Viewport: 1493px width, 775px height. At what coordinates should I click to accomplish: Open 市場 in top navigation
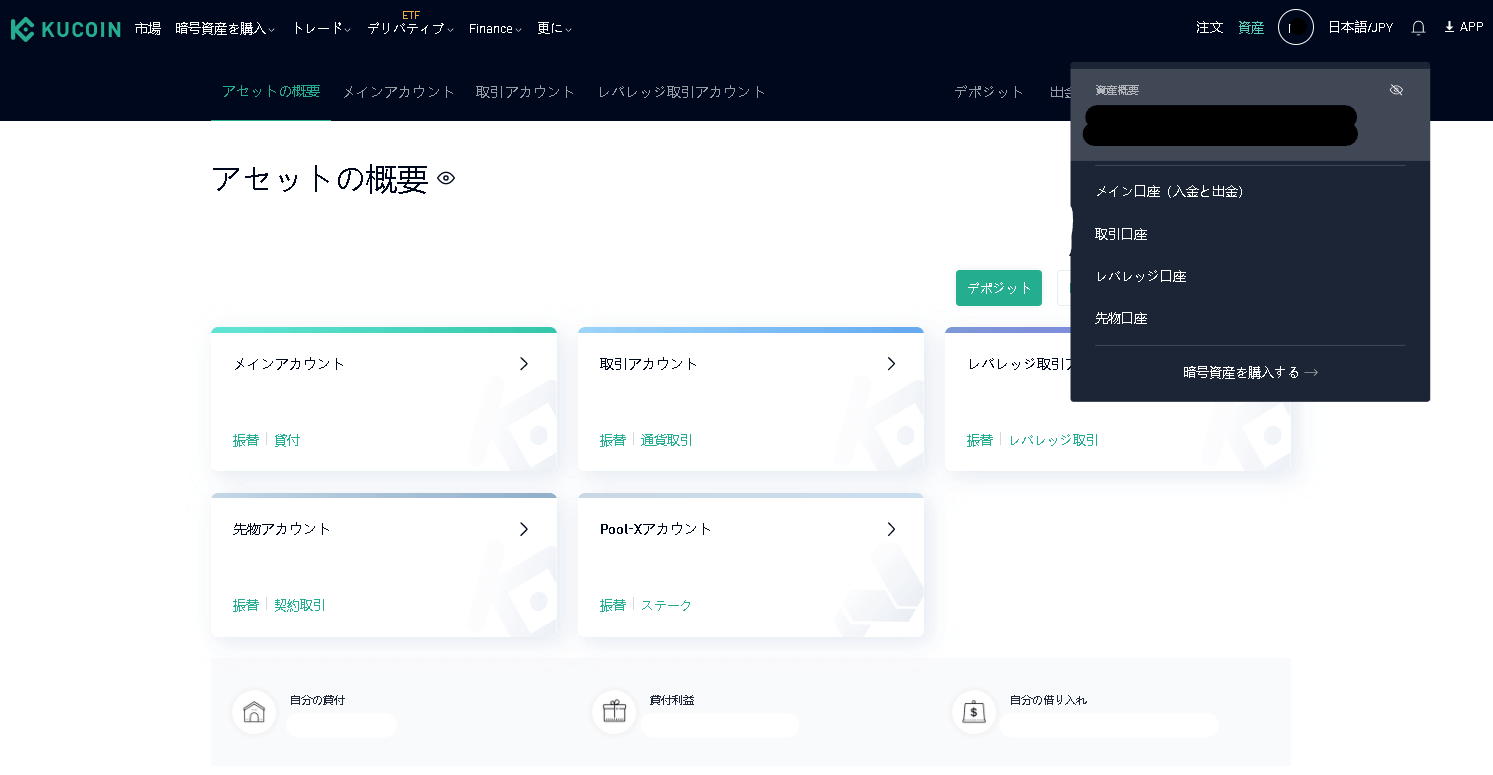(x=148, y=28)
